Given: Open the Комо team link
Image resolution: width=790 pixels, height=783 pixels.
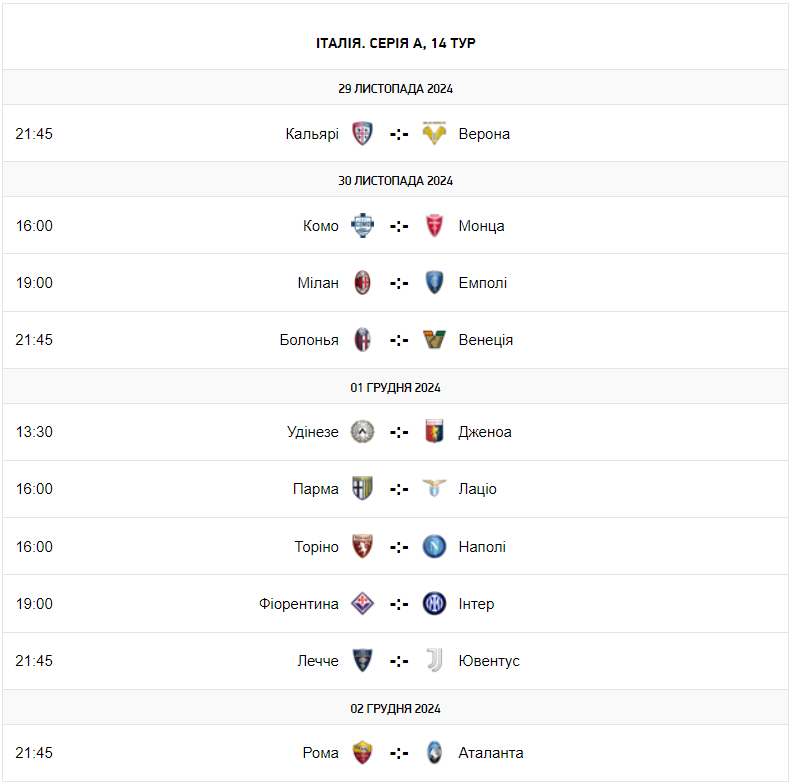Looking at the screenshot, I should pyautogui.click(x=321, y=226).
